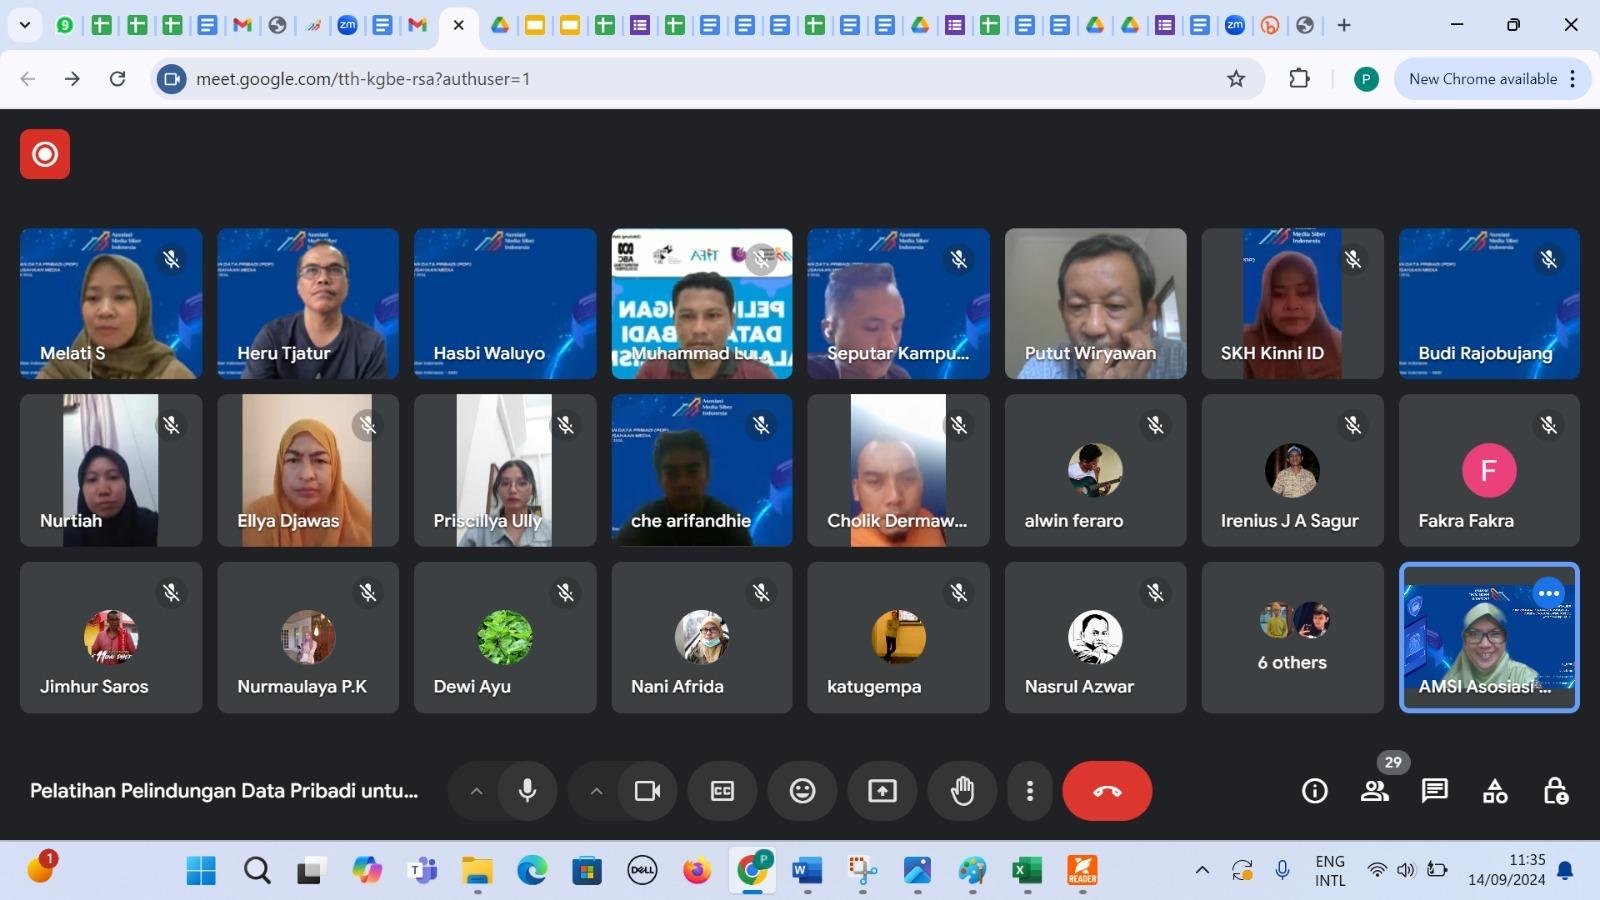1600x900 pixels.
Task: Turn off the camera in call bar
Action: [x=647, y=791]
